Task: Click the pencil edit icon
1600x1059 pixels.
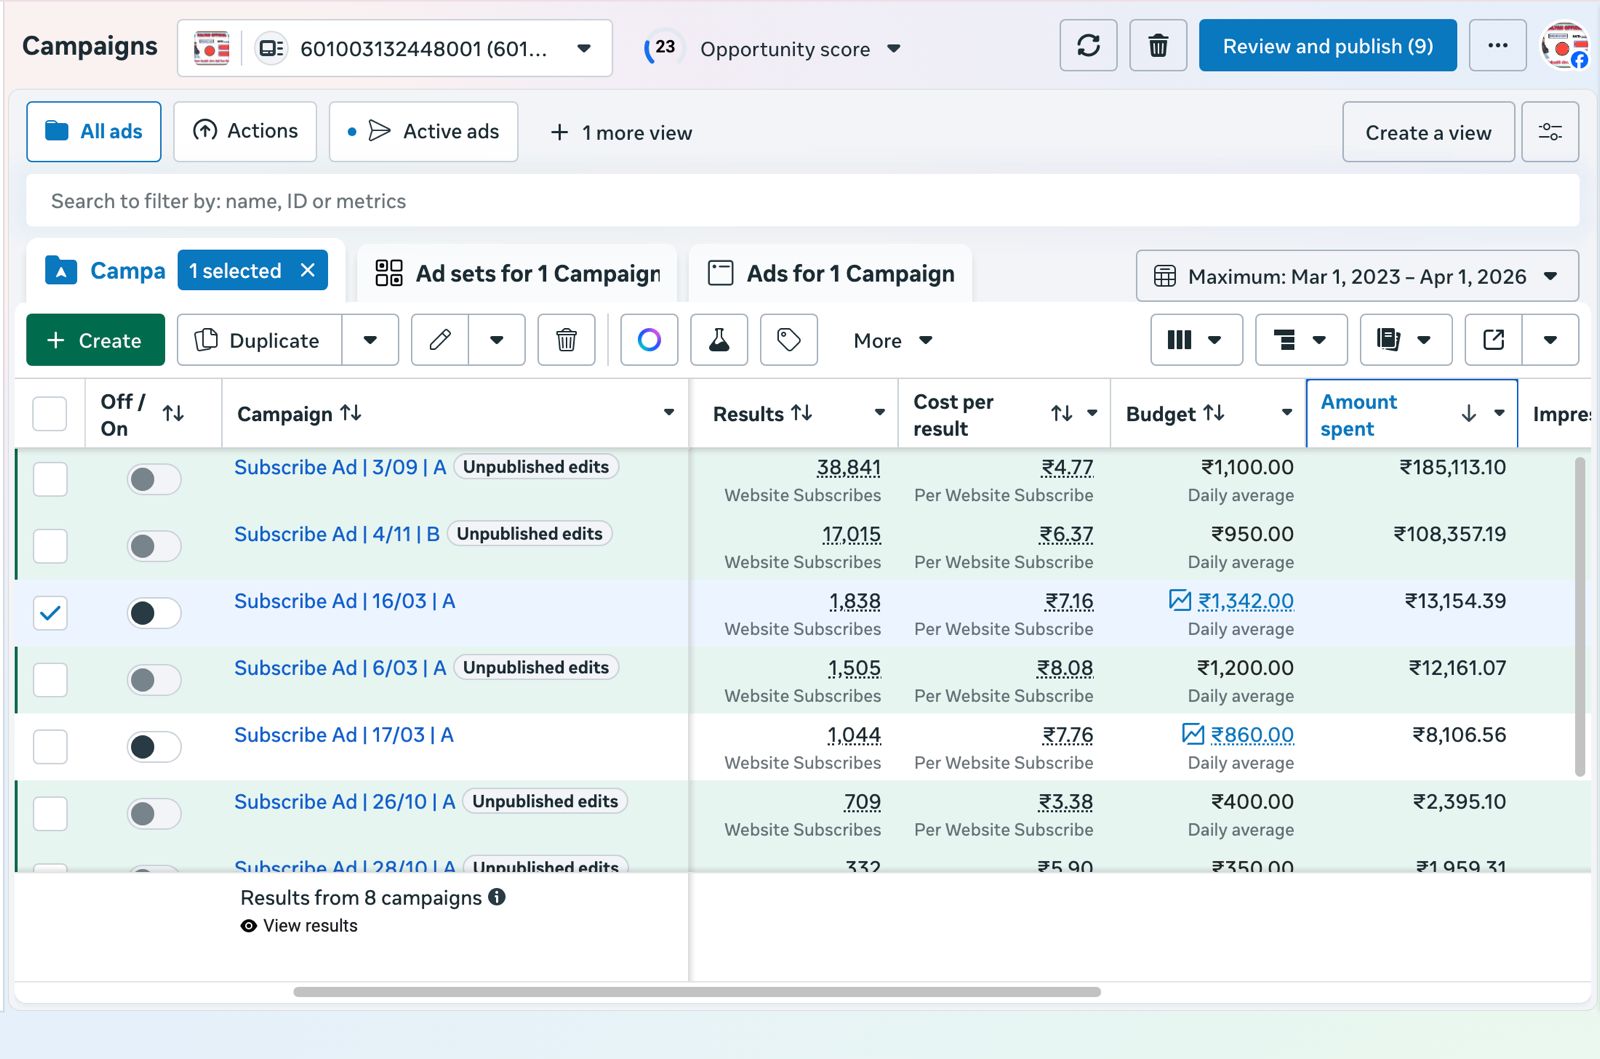Action: point(440,340)
